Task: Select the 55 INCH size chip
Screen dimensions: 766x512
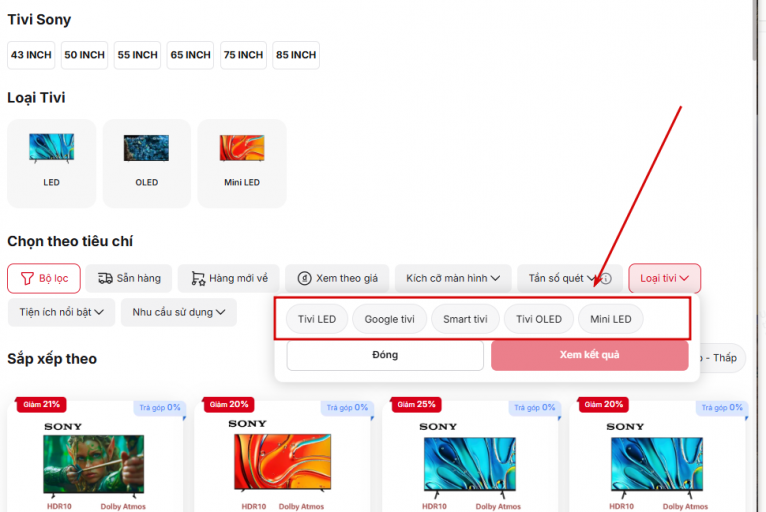Action: pyautogui.click(x=137, y=55)
